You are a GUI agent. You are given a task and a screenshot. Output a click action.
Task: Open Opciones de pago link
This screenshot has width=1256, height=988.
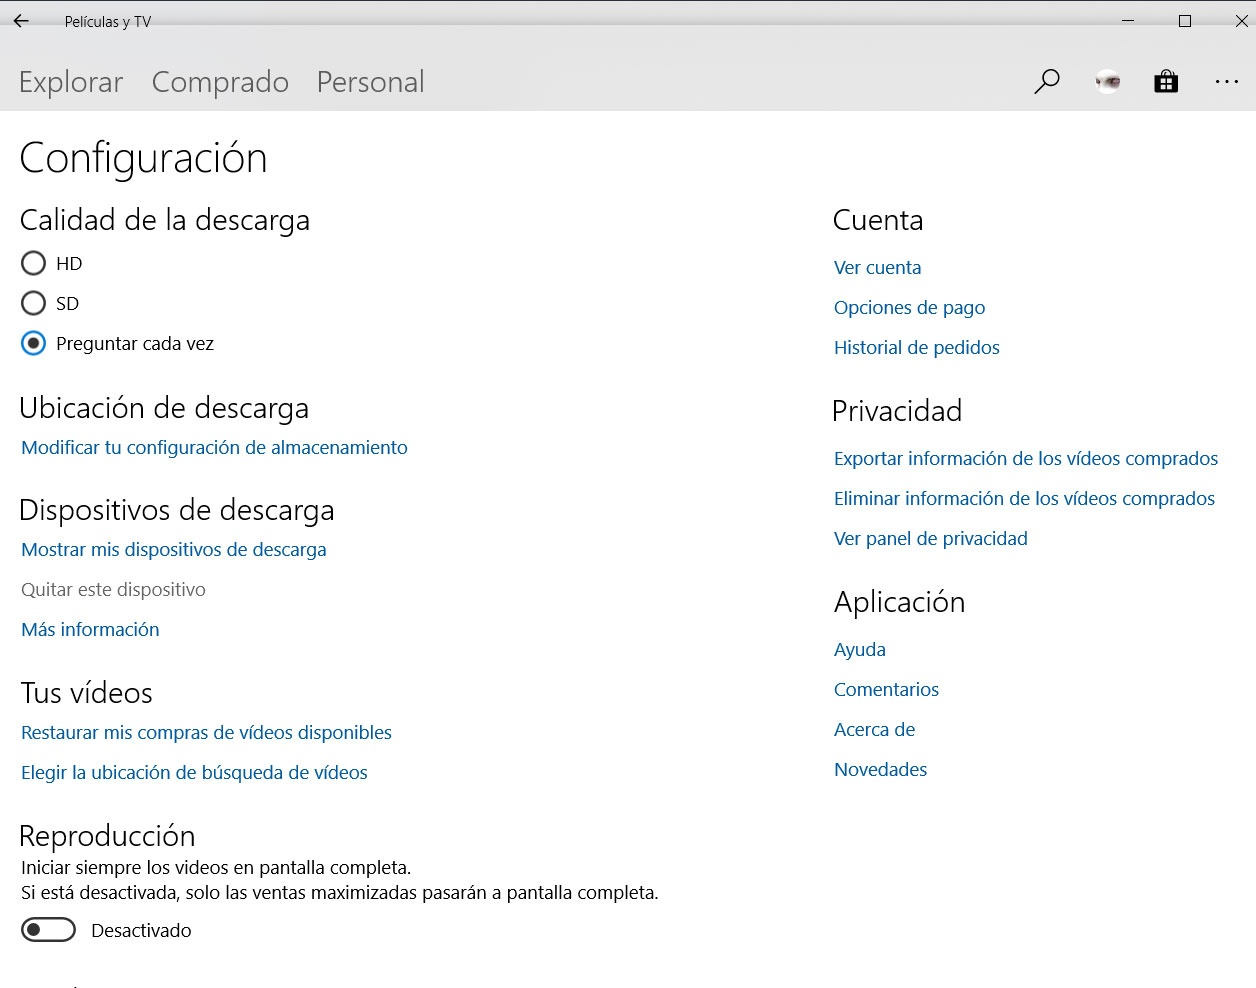pyautogui.click(x=909, y=307)
